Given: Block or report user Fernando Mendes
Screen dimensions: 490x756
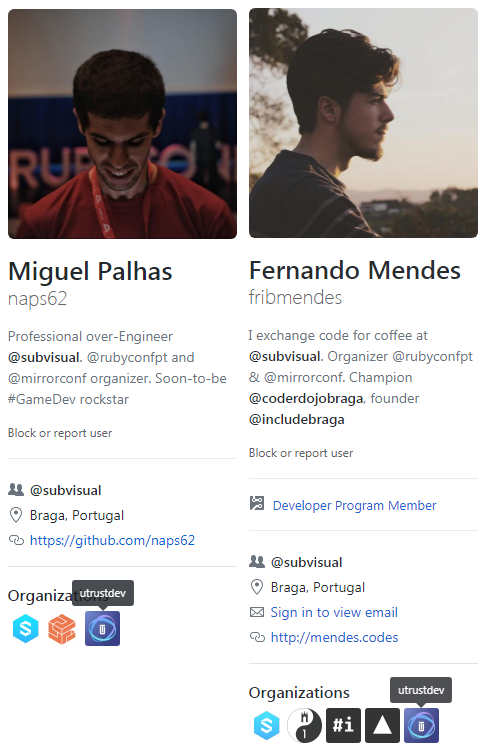Looking at the screenshot, I should click(x=301, y=453).
